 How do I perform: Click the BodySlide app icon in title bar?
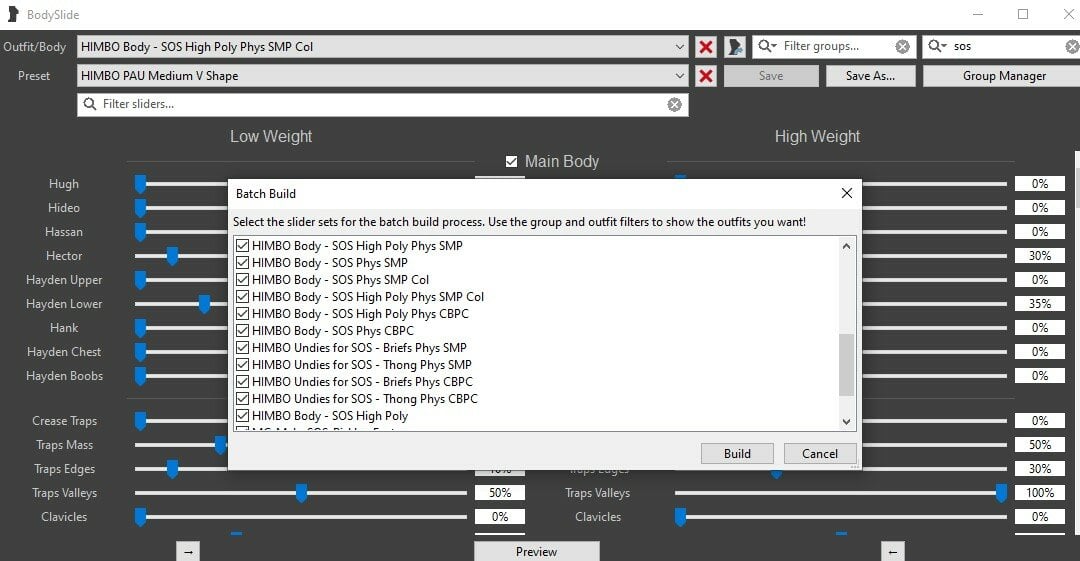pyautogui.click(x=12, y=14)
